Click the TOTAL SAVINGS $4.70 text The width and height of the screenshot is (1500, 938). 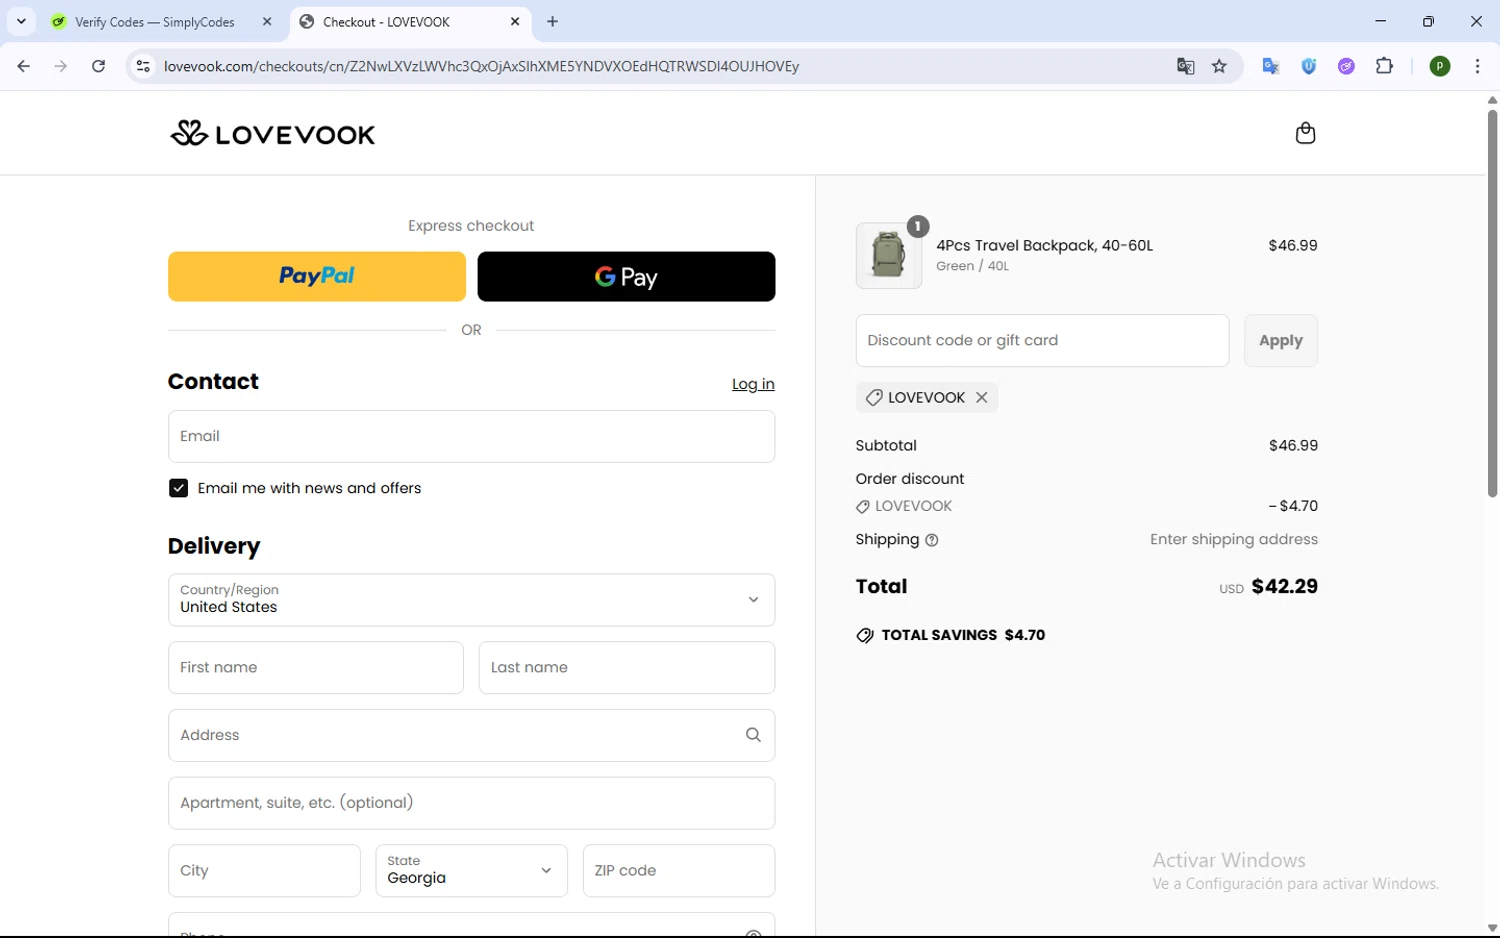pos(963,635)
